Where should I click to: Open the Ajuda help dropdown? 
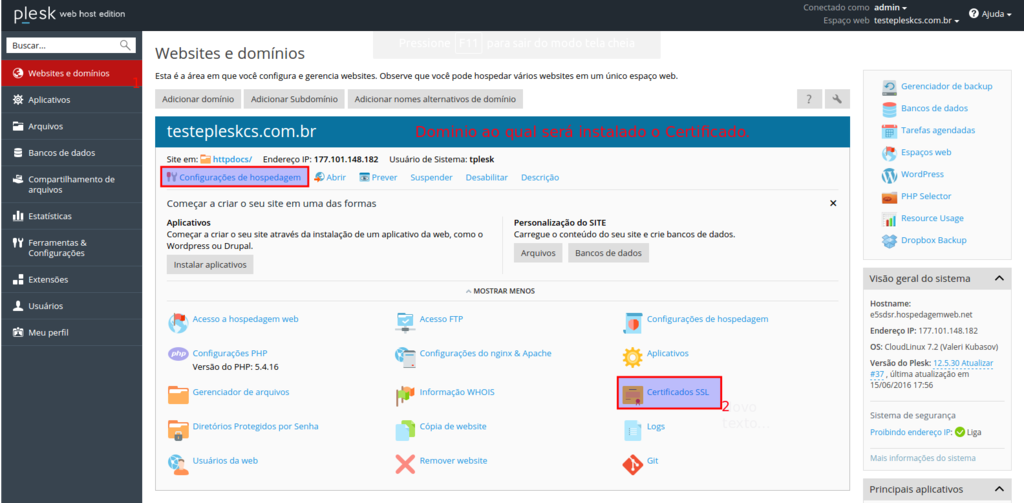(990, 14)
